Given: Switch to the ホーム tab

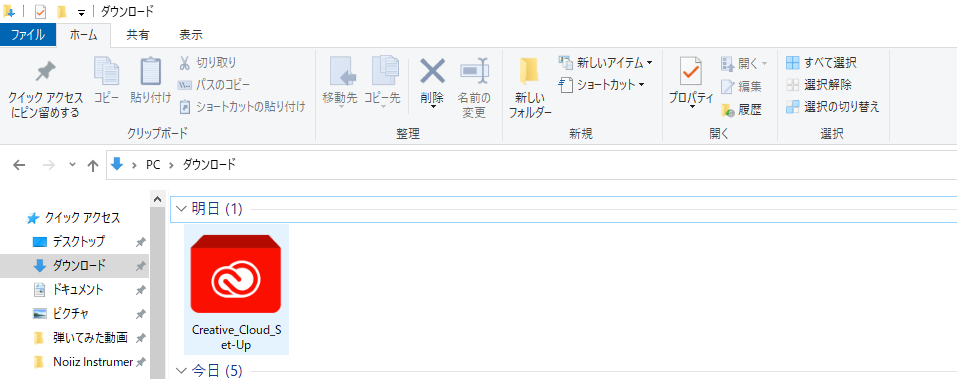Looking at the screenshot, I should click(84, 35).
